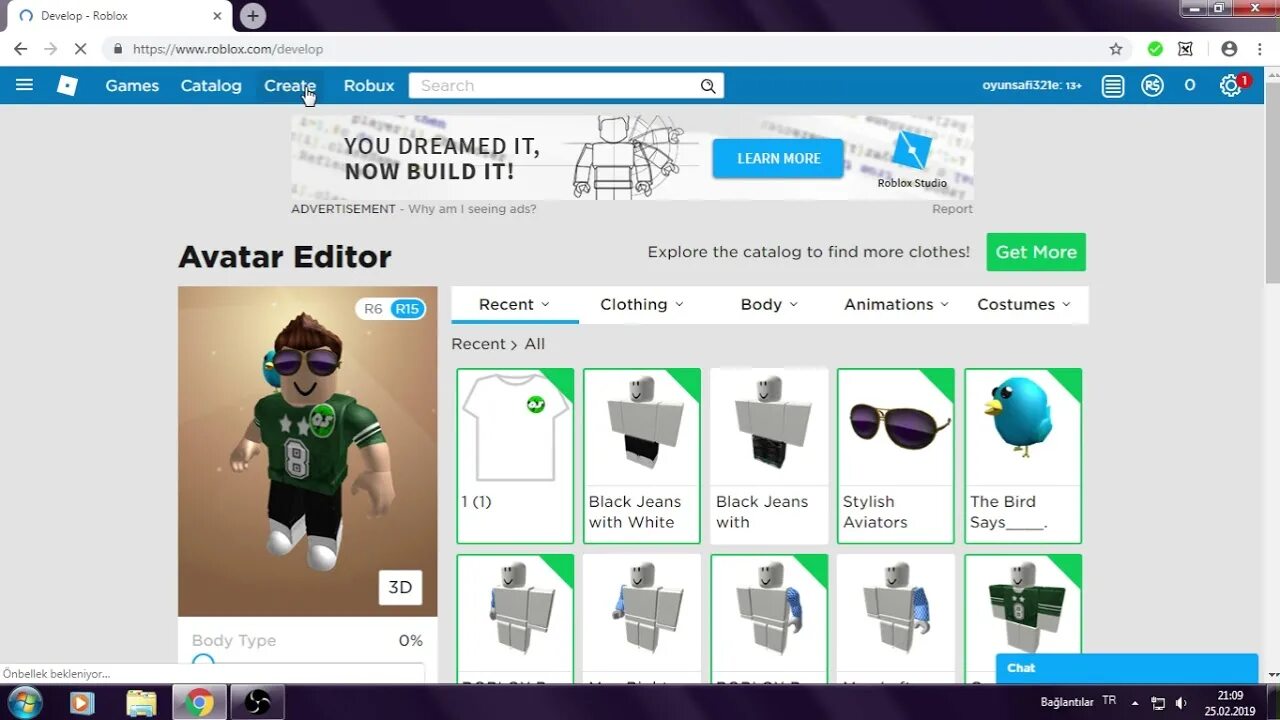
Task: Click the browser address bar
Action: coord(600,48)
